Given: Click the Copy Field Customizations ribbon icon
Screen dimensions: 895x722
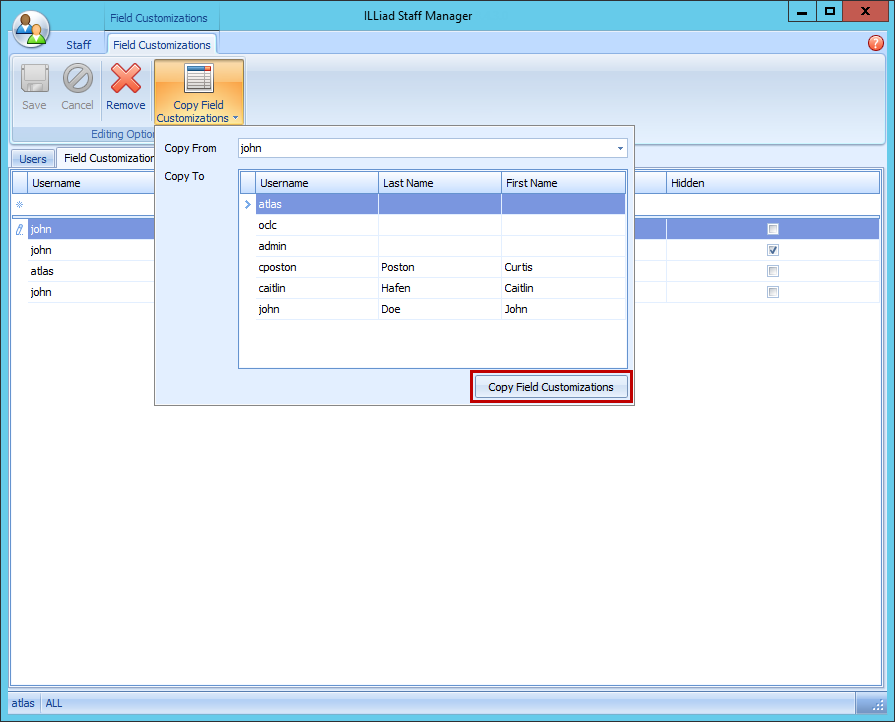Looking at the screenshot, I should pyautogui.click(x=198, y=80).
